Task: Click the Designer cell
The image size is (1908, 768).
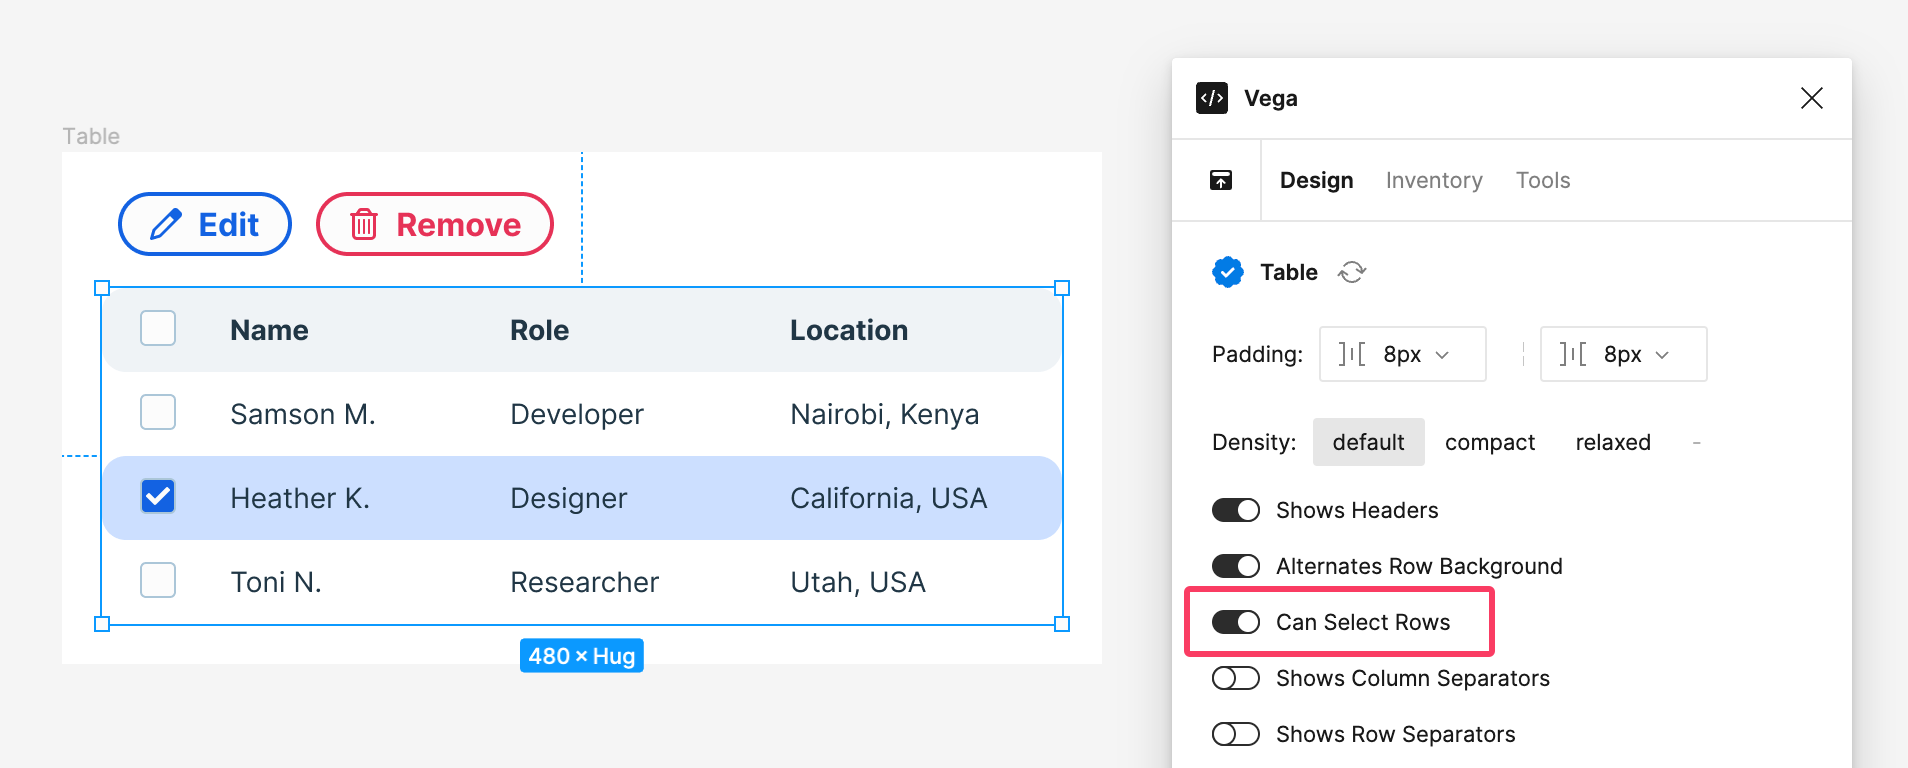Action: pos(569,498)
